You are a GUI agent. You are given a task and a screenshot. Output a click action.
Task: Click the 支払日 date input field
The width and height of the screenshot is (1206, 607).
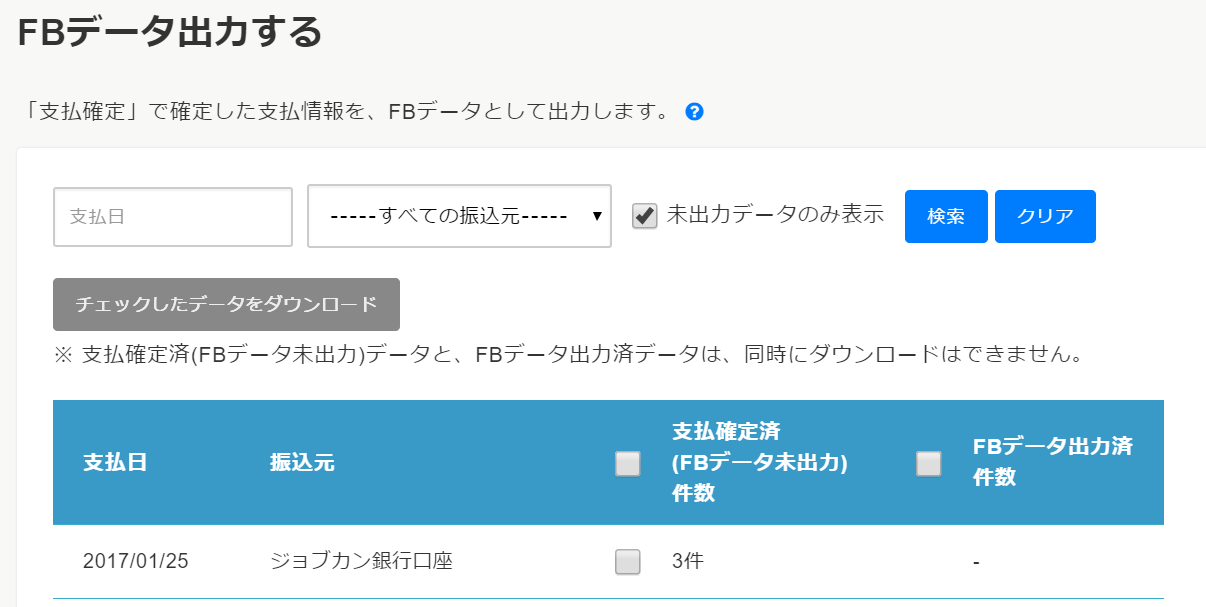pos(172,215)
